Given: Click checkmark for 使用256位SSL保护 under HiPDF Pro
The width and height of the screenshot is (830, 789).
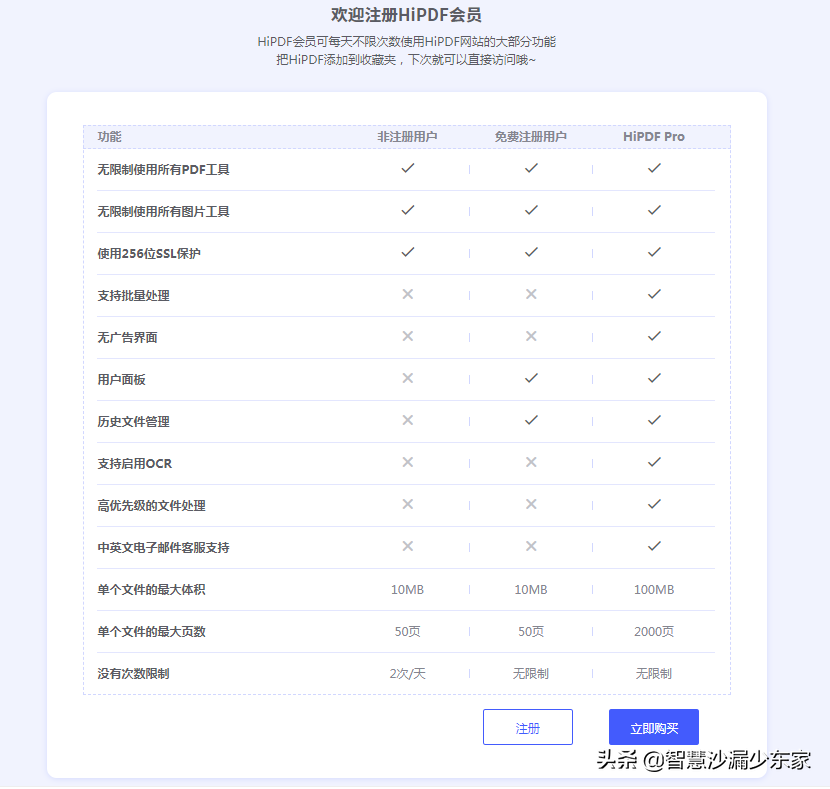Looking at the screenshot, I should [654, 252].
